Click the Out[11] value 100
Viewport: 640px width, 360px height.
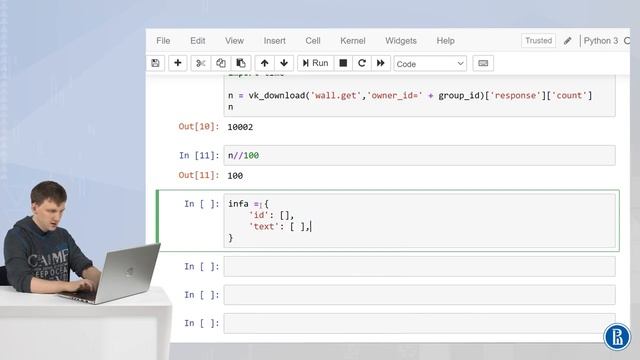coord(235,176)
